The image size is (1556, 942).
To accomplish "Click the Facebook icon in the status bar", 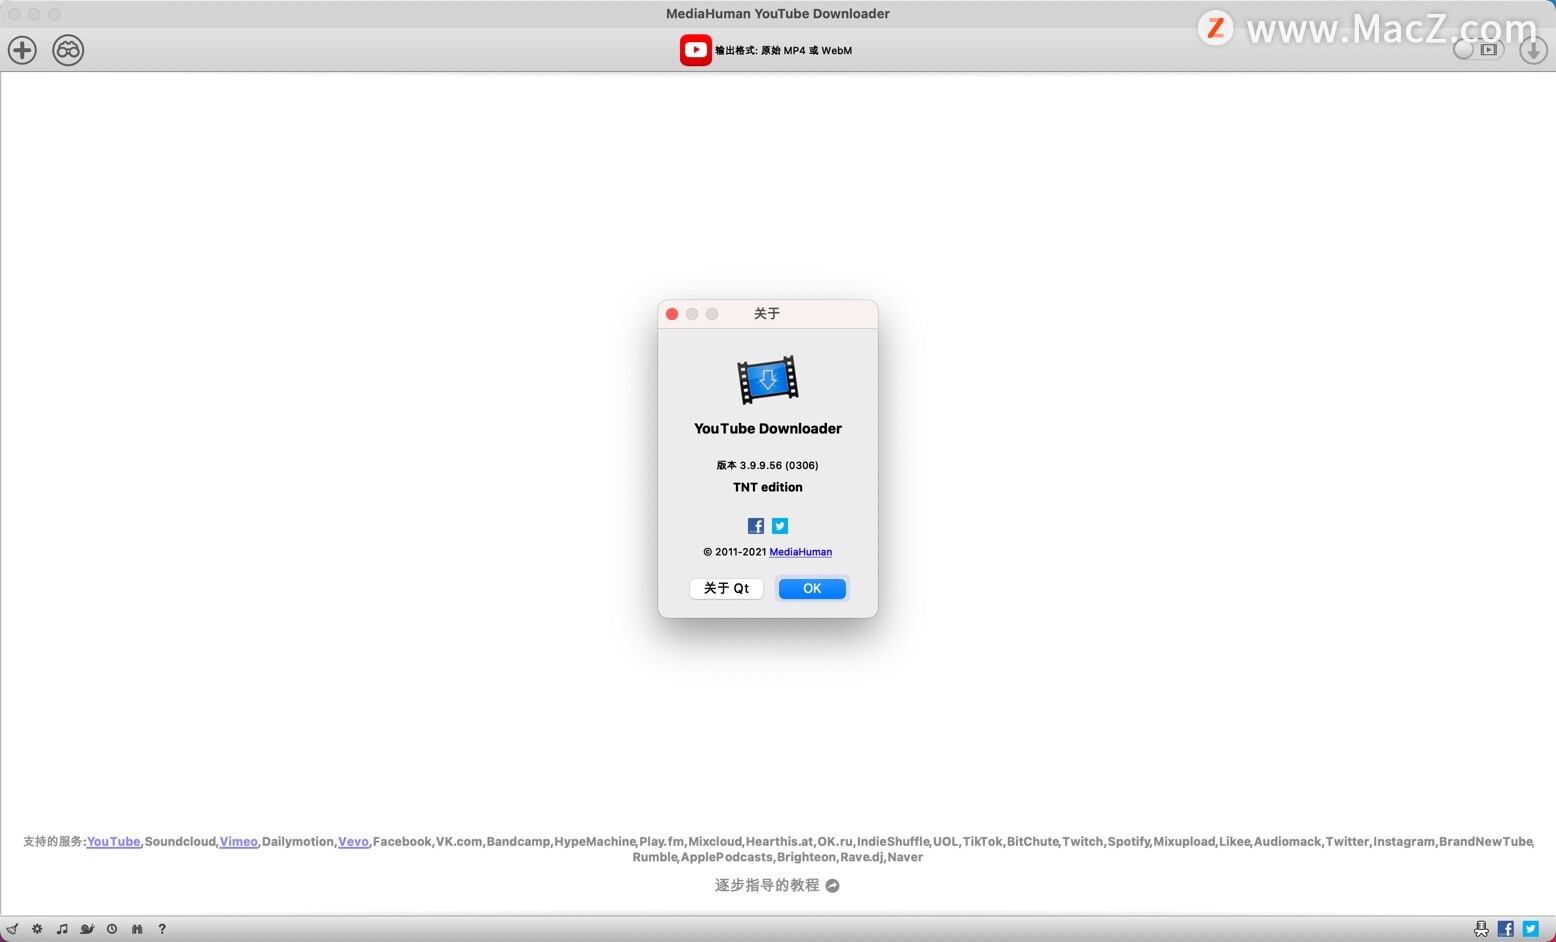I will (x=1506, y=929).
